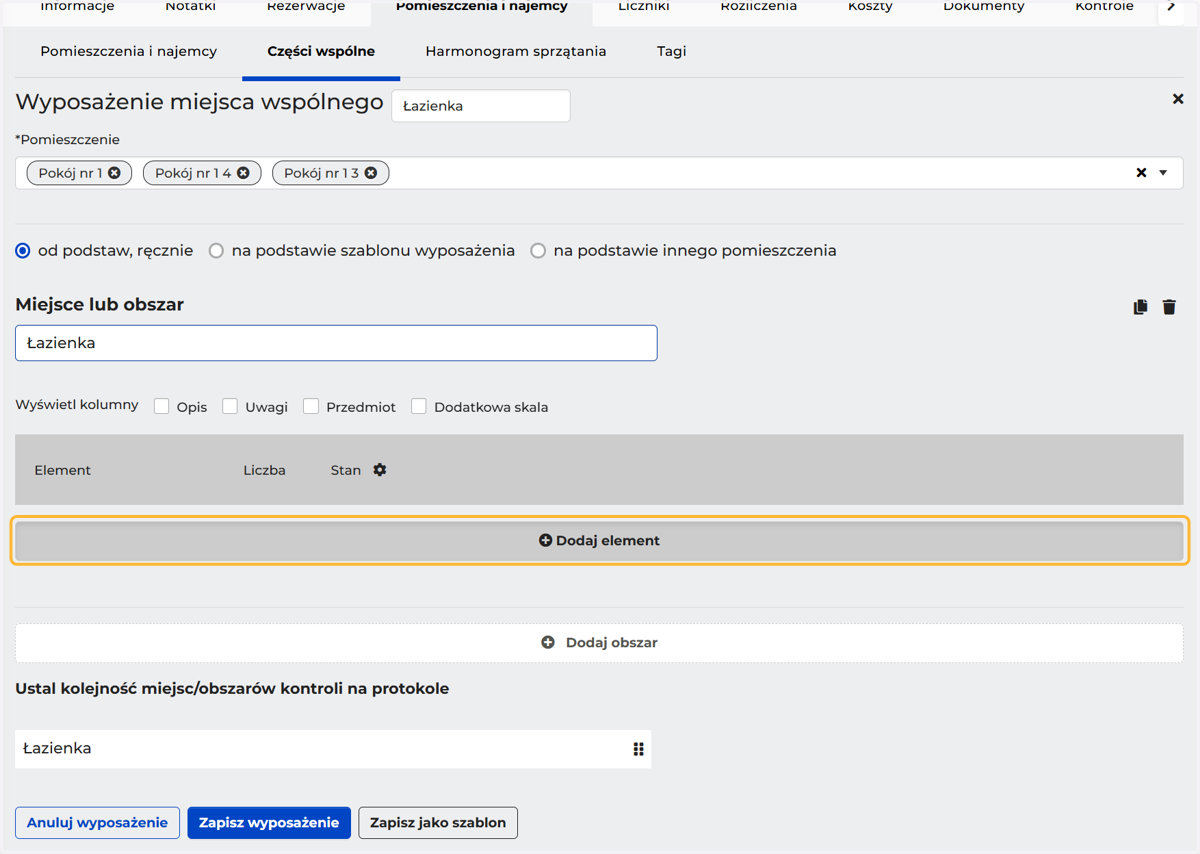Open the Koszty top tab
This screenshot has width=1200, height=854.
(x=870, y=7)
